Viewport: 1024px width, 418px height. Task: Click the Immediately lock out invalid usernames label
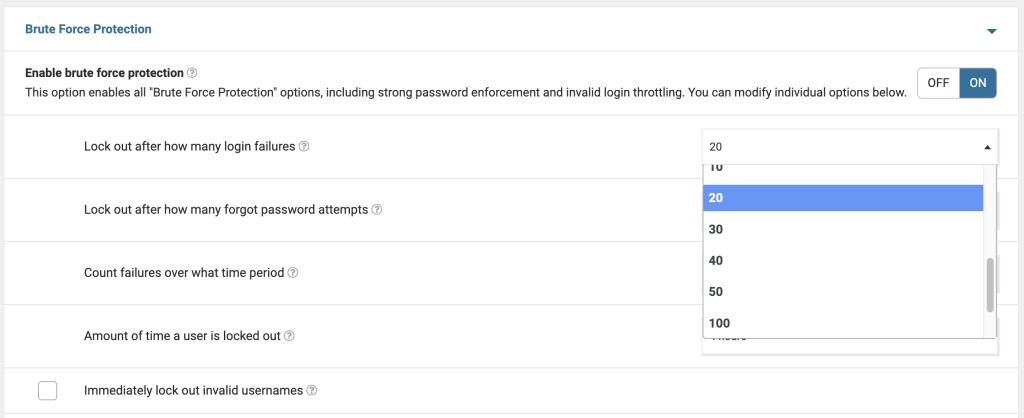[193, 391]
